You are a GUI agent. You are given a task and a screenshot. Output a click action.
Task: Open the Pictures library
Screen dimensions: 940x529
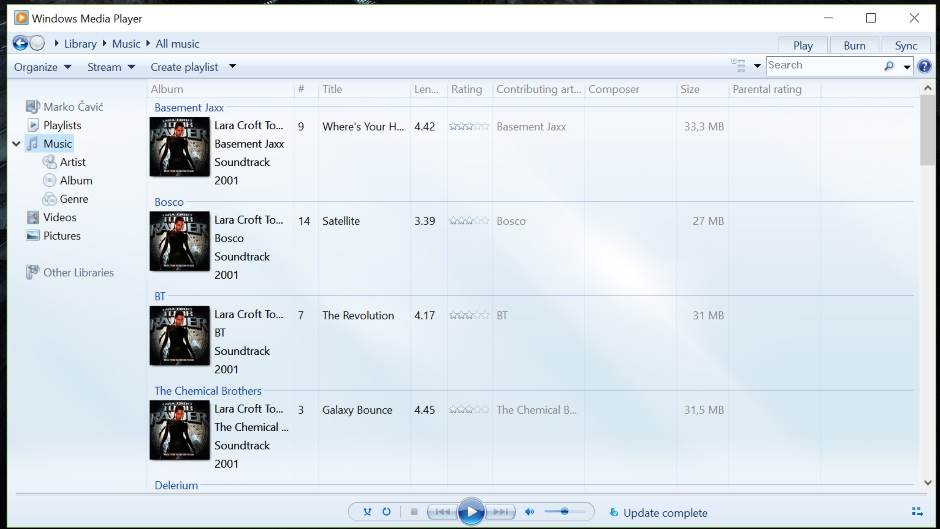61,236
